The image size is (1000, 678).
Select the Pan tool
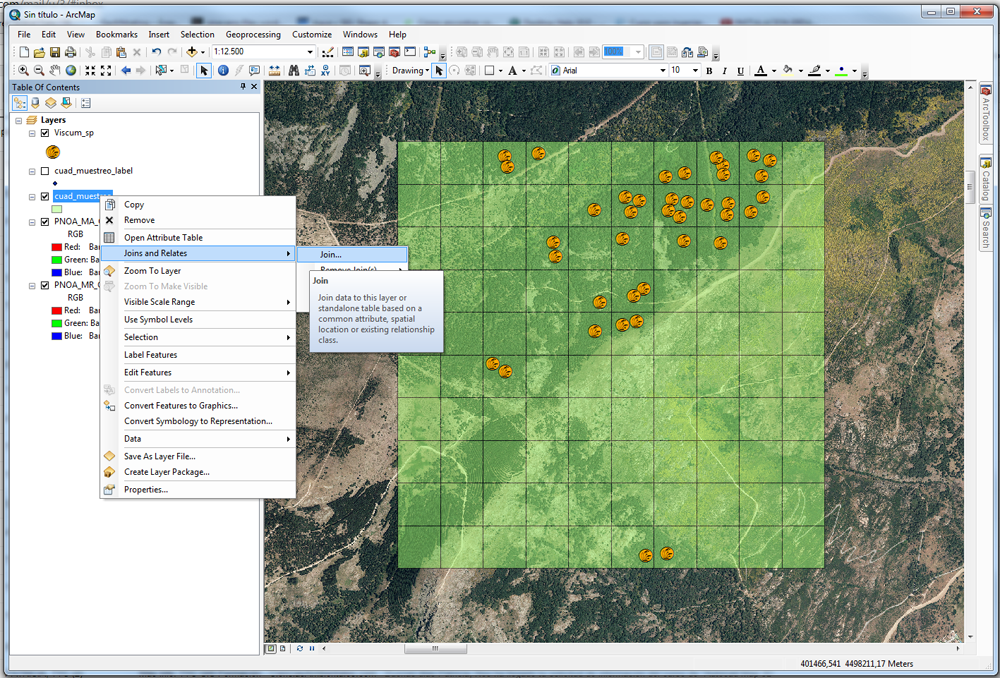(x=53, y=70)
